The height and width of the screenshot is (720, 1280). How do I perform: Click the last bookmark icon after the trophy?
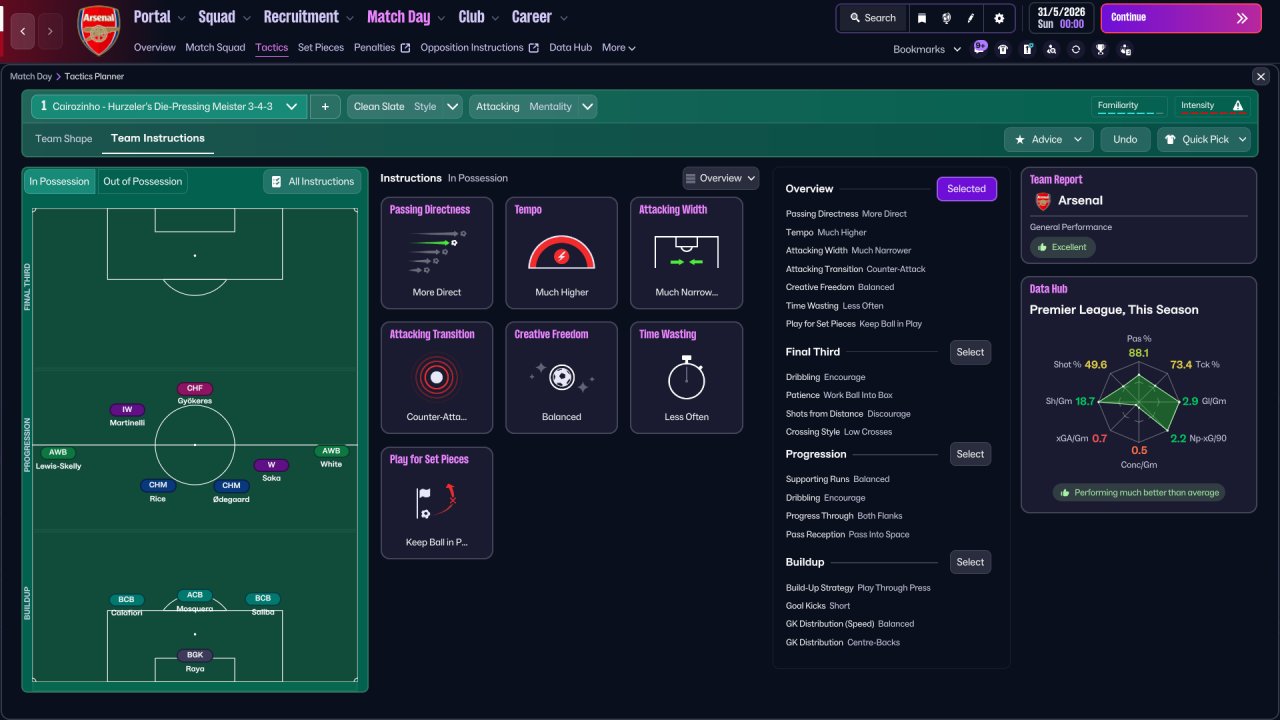point(1125,49)
